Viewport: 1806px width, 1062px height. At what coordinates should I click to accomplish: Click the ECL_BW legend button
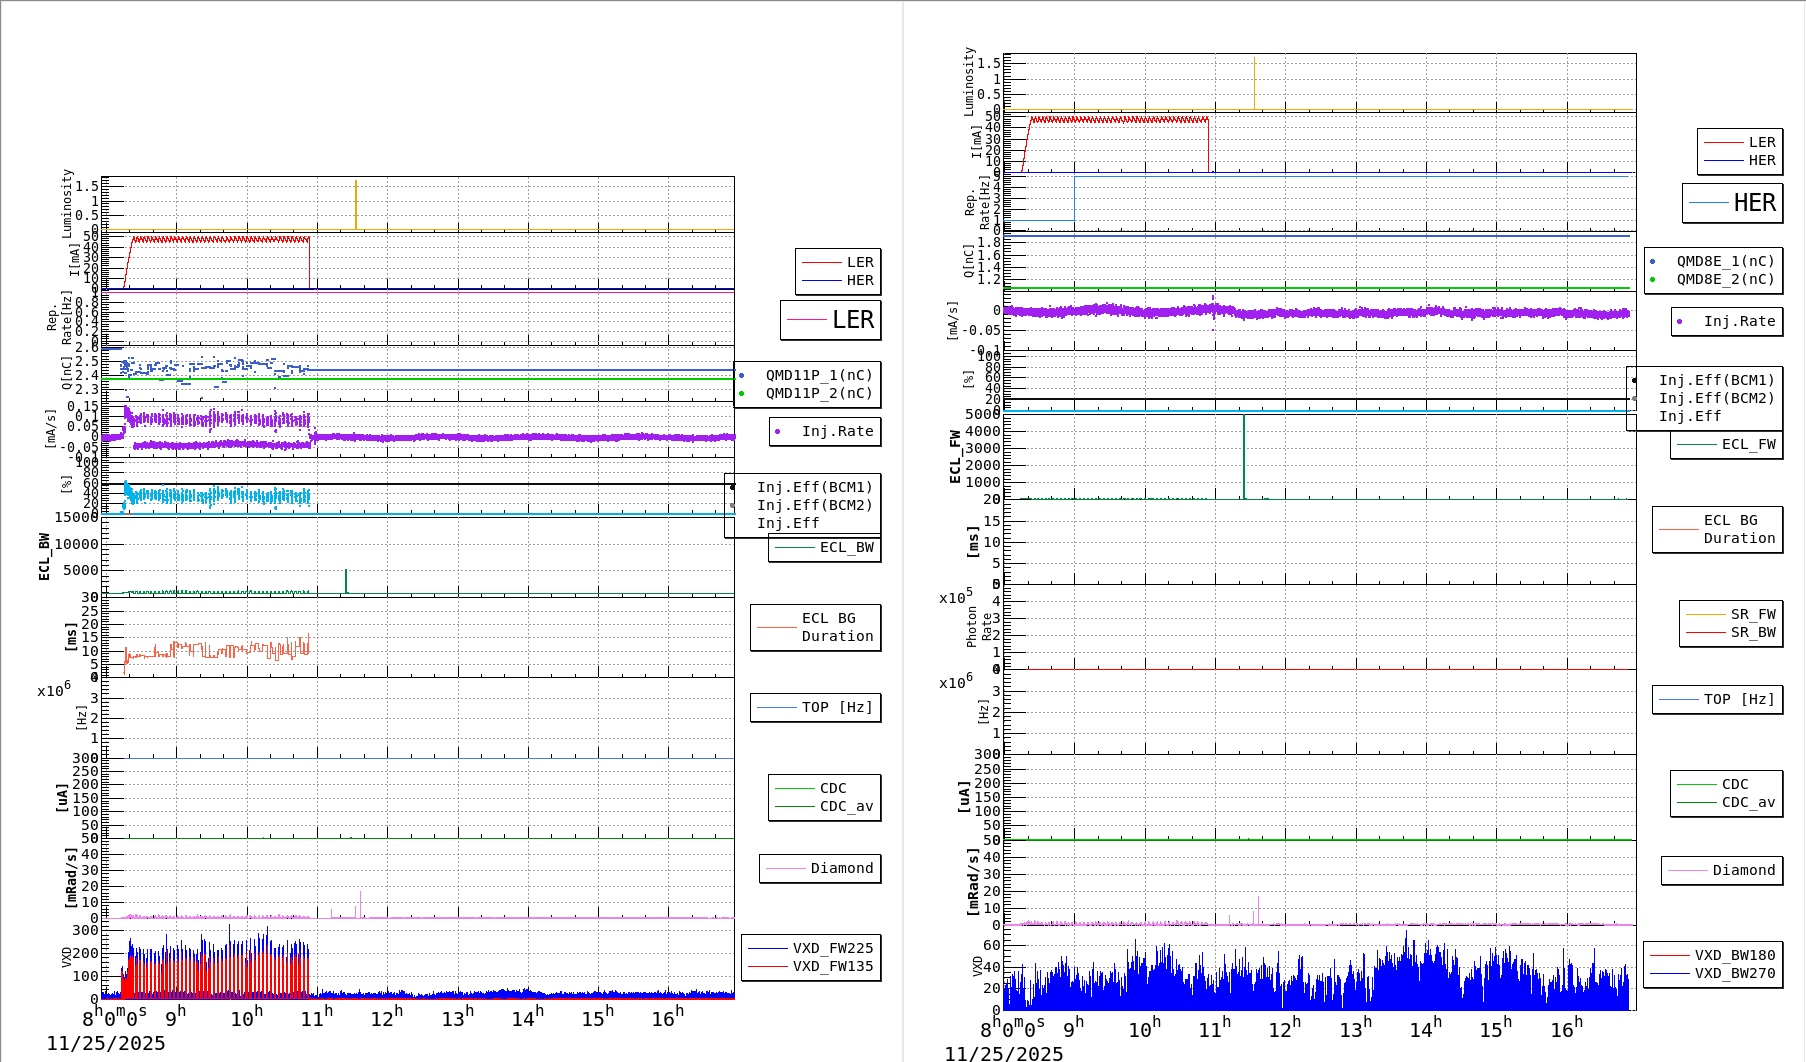click(824, 549)
